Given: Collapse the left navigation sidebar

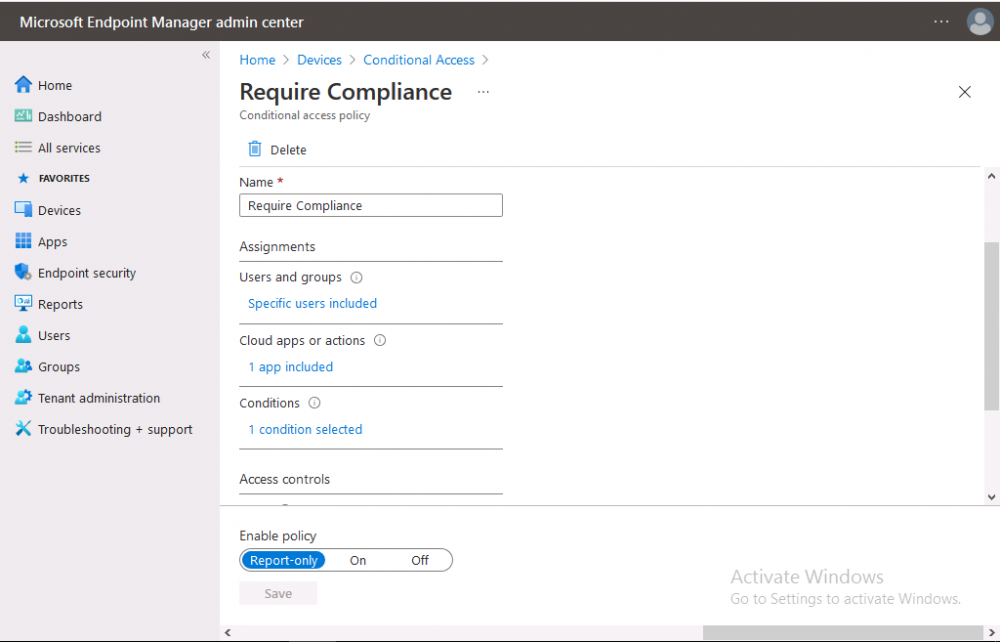Looking at the screenshot, I should point(206,55).
